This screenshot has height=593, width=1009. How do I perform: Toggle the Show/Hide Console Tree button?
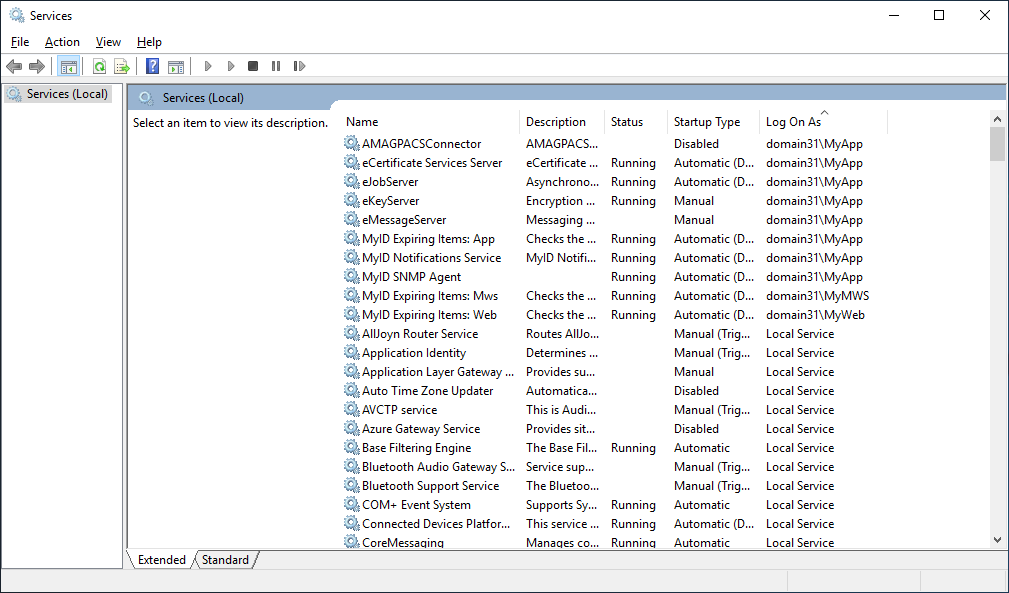pos(68,66)
